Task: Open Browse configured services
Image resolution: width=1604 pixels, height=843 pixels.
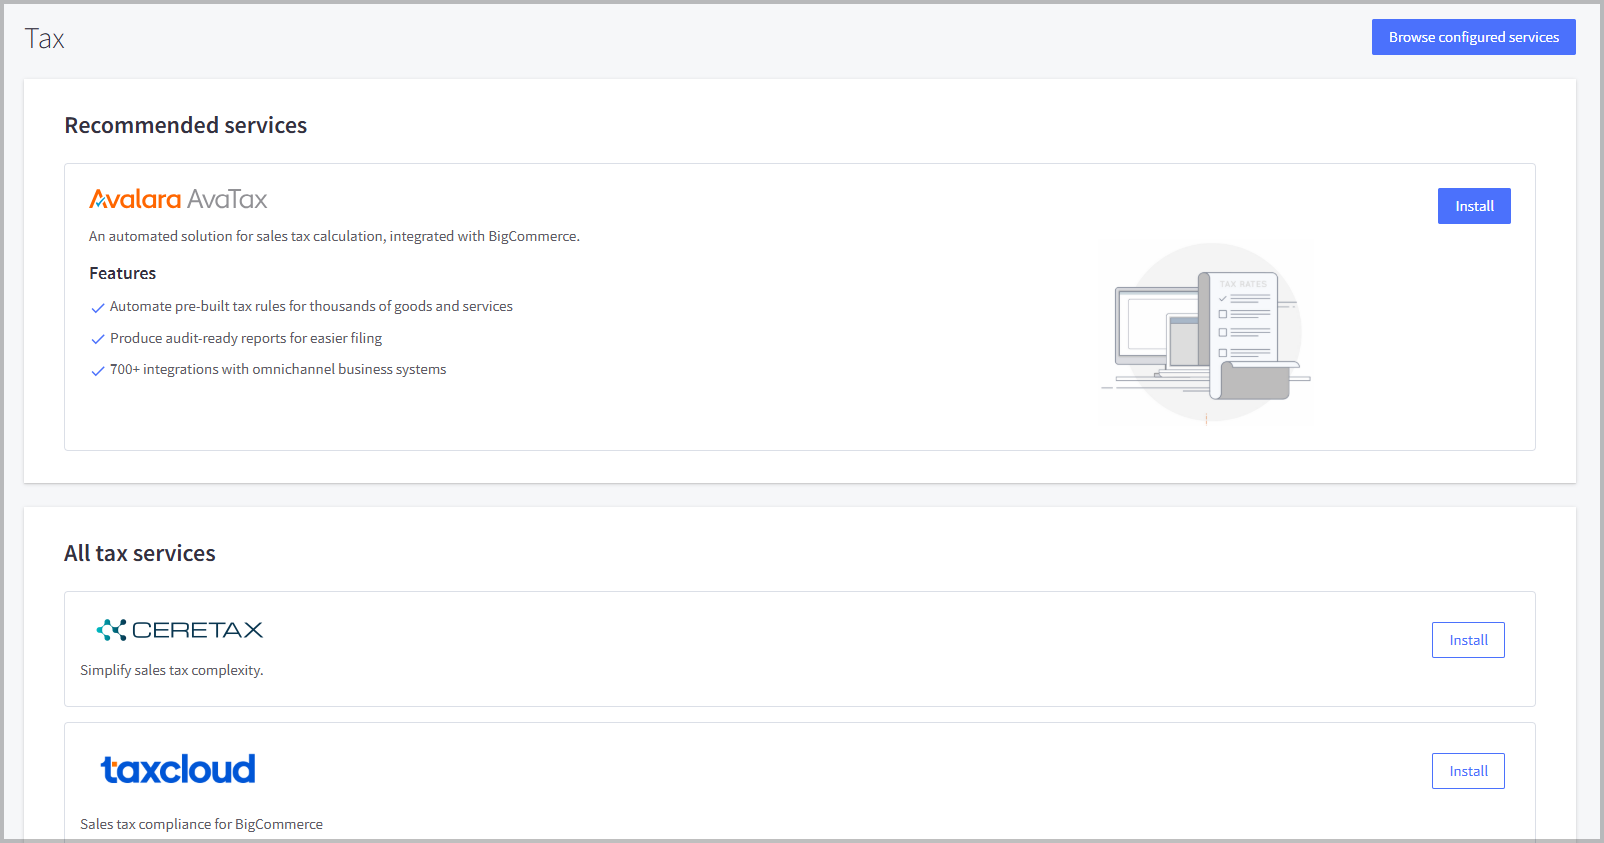Action: pos(1474,37)
